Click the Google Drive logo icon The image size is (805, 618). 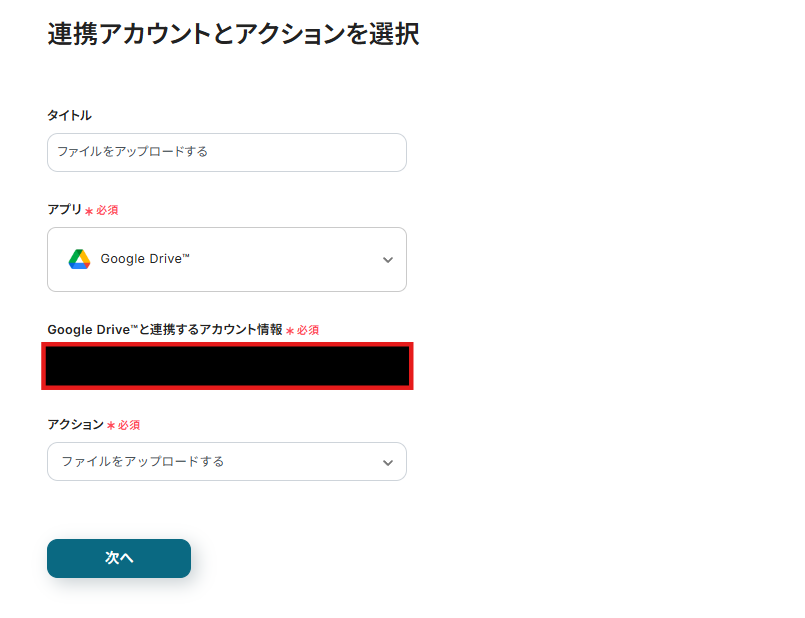coord(79,259)
